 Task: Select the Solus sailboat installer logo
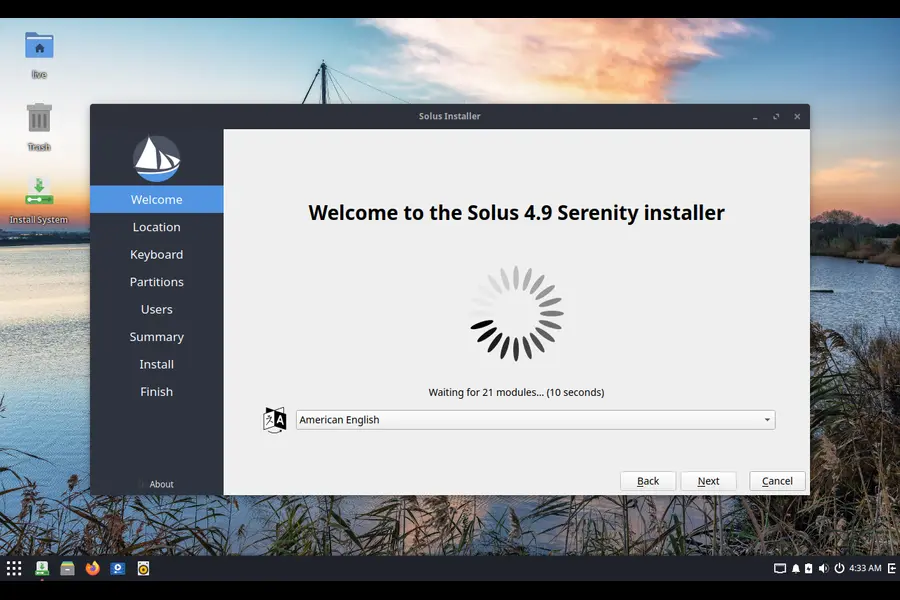coord(156,157)
